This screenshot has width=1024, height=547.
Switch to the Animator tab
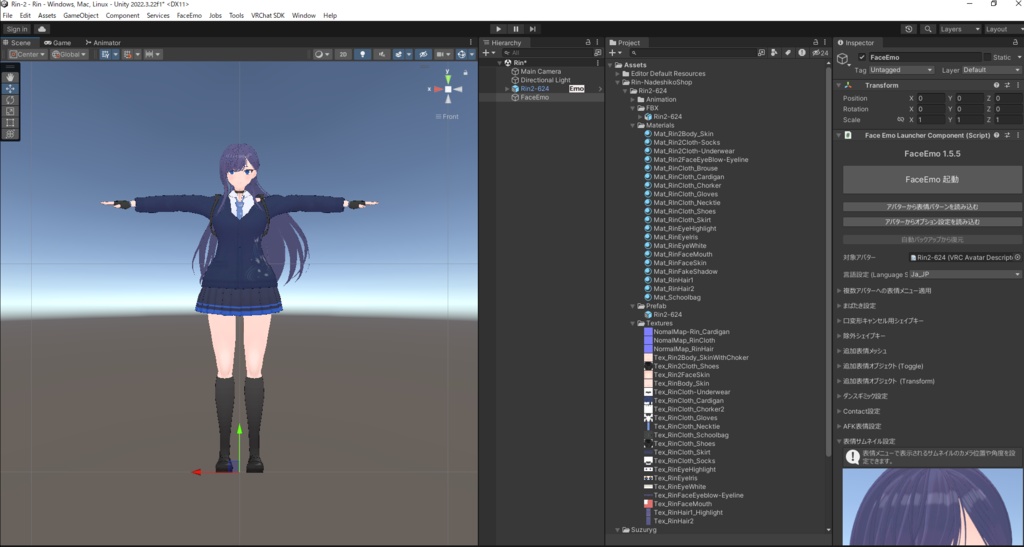click(103, 42)
